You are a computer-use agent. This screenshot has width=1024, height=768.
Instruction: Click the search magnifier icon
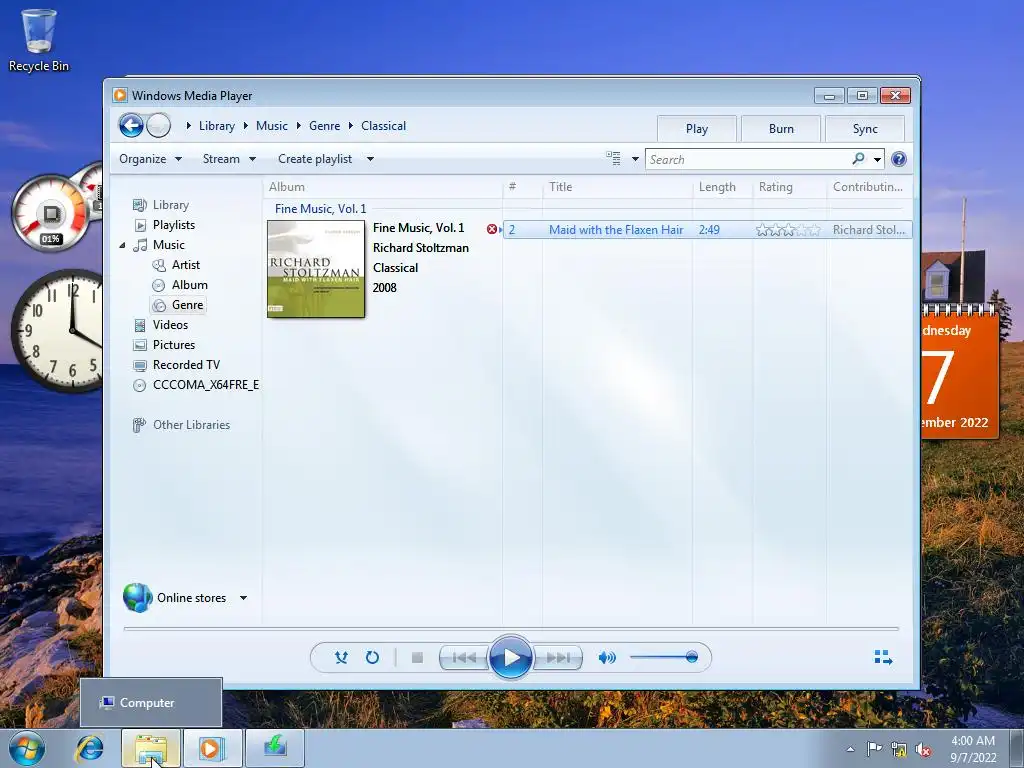(x=858, y=159)
